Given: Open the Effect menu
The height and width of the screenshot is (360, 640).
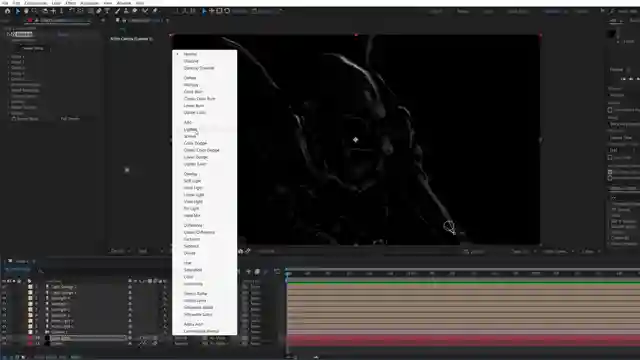Looking at the screenshot, I should coord(71,3).
